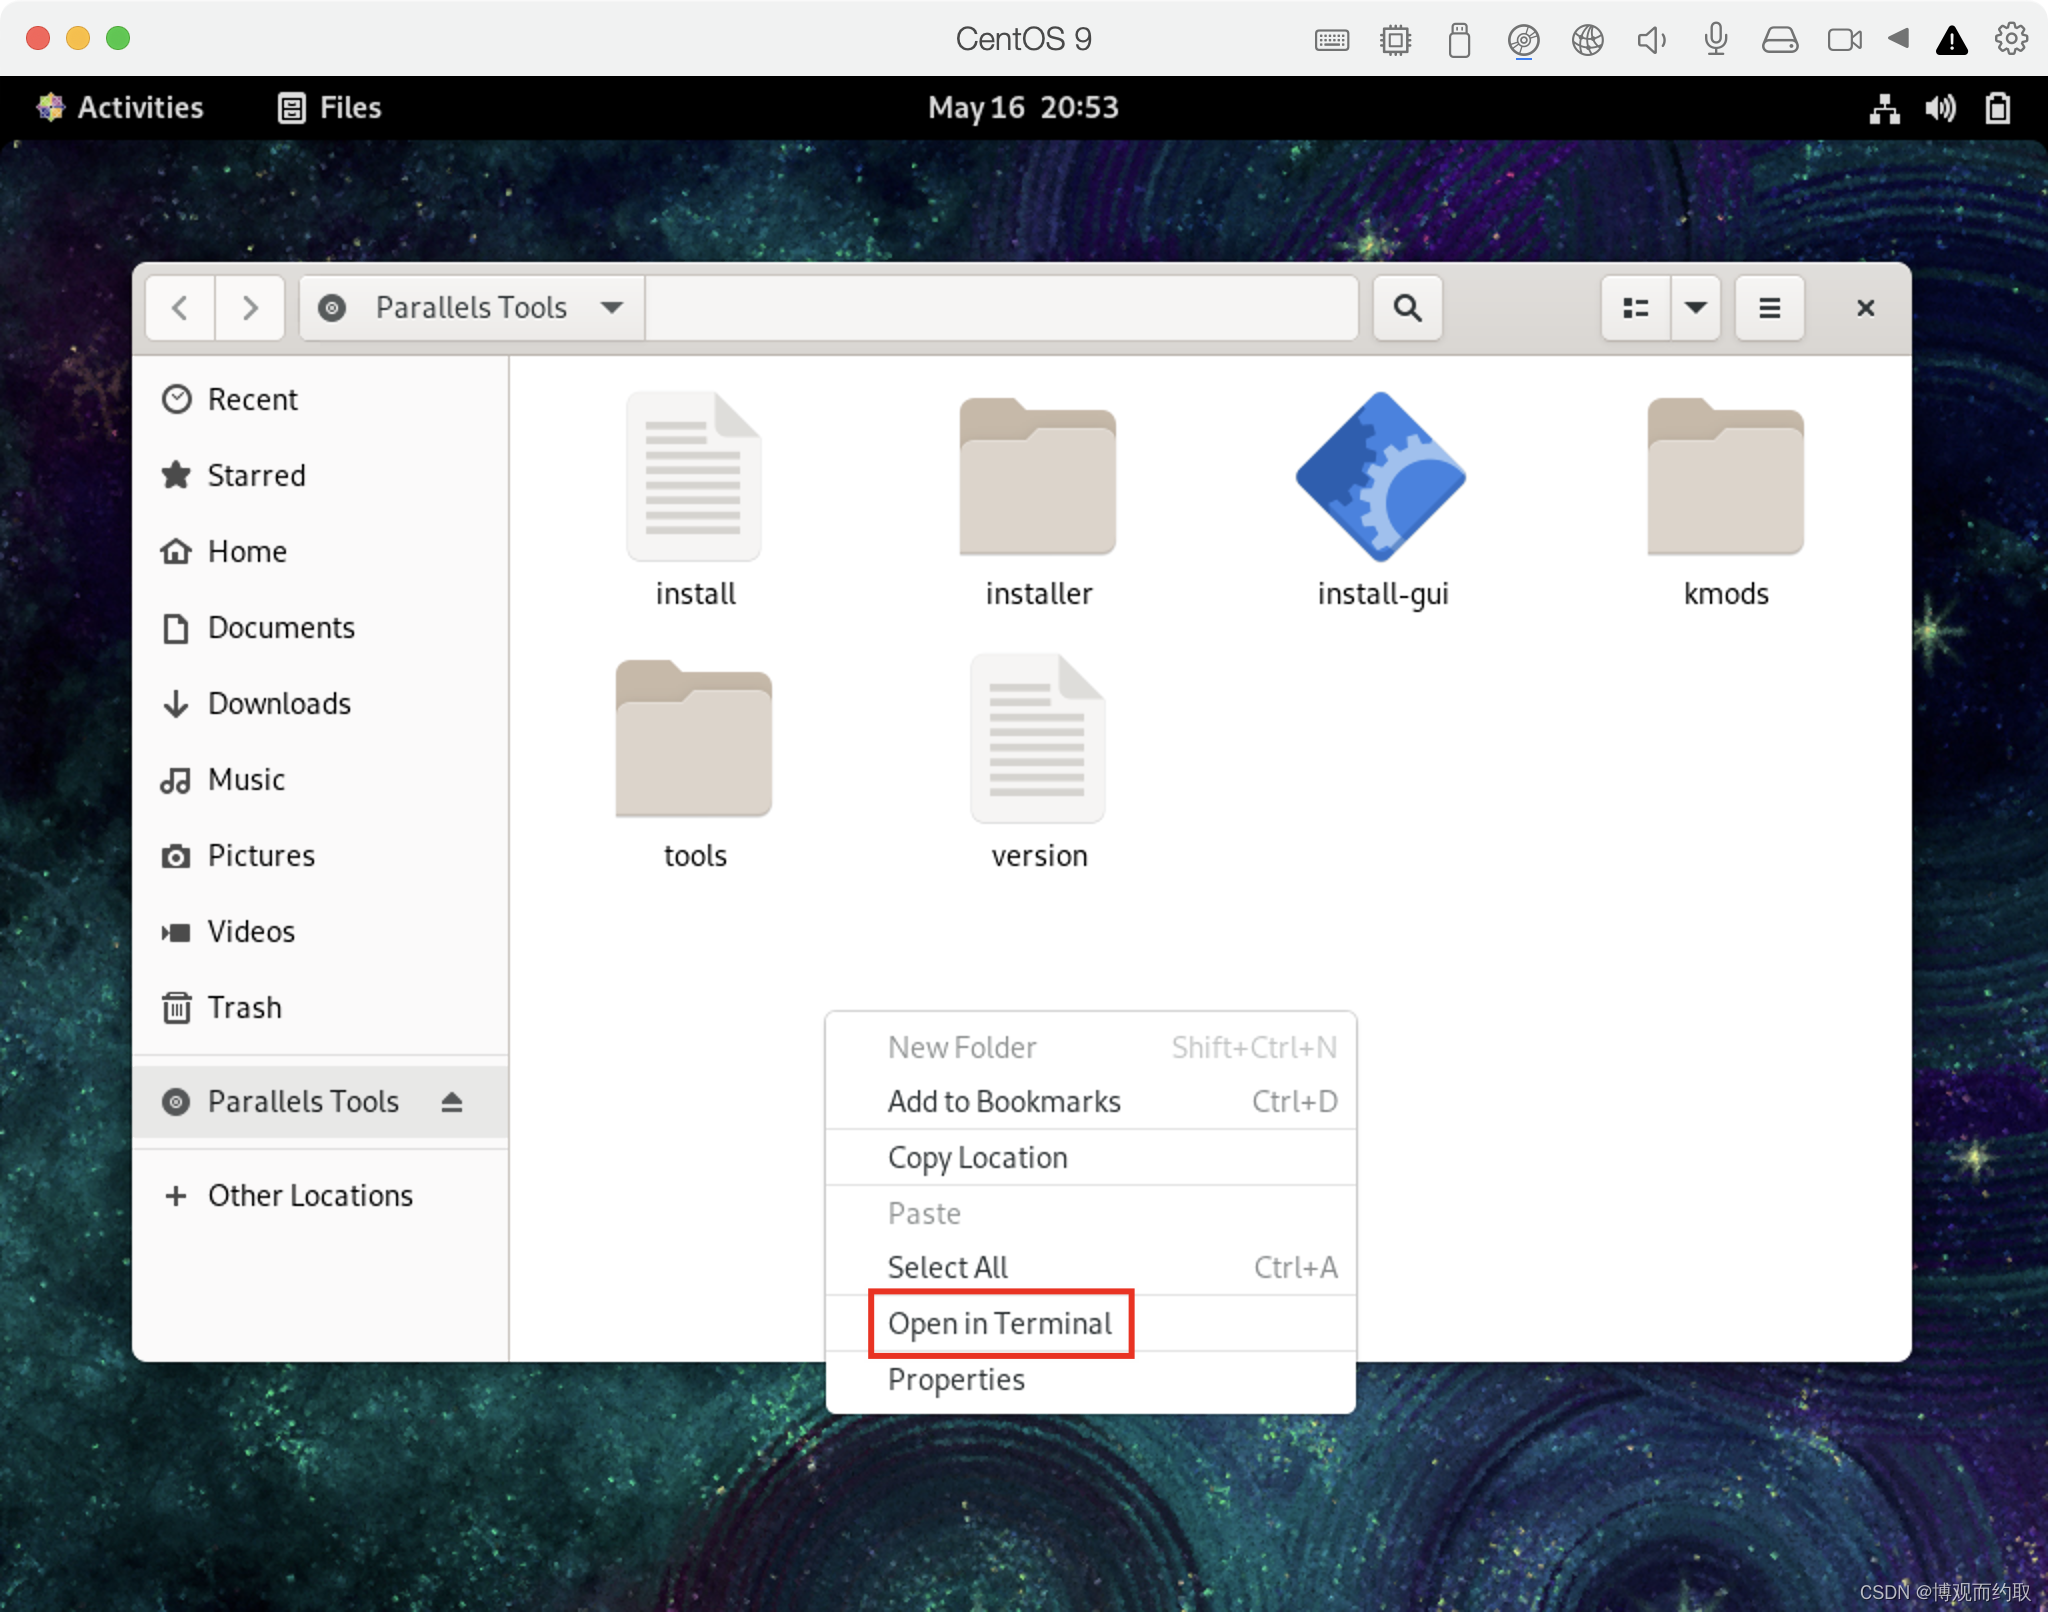Eject the Parallels Tools disc

point(452,1102)
